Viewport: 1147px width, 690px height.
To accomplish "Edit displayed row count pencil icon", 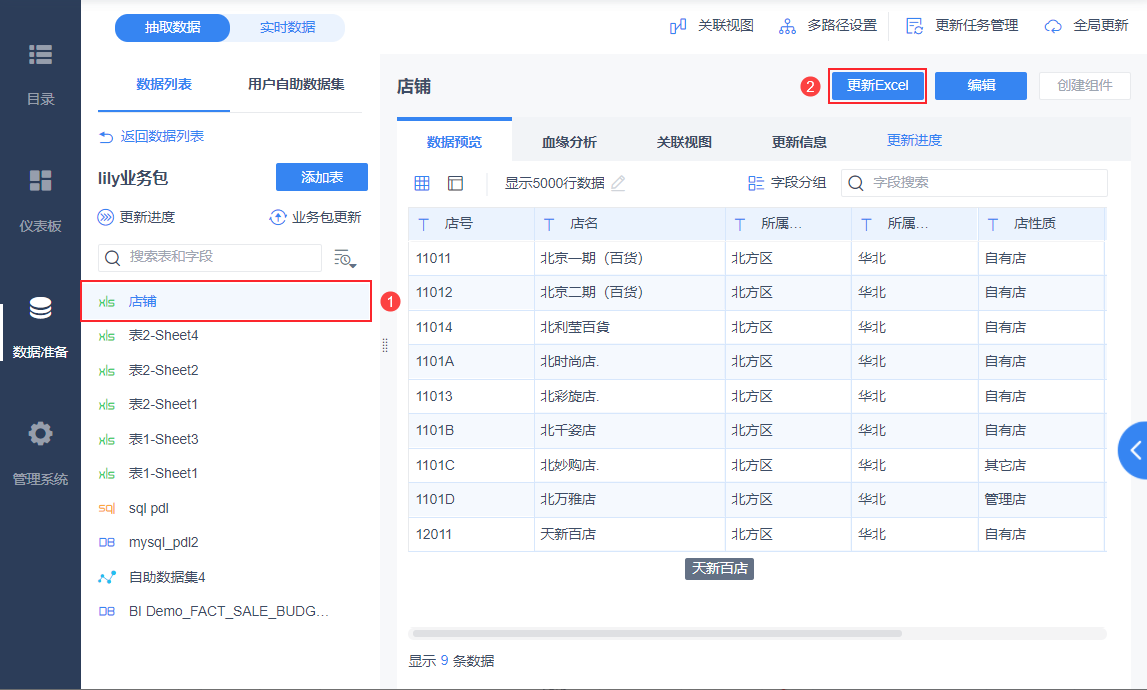I will click(618, 183).
